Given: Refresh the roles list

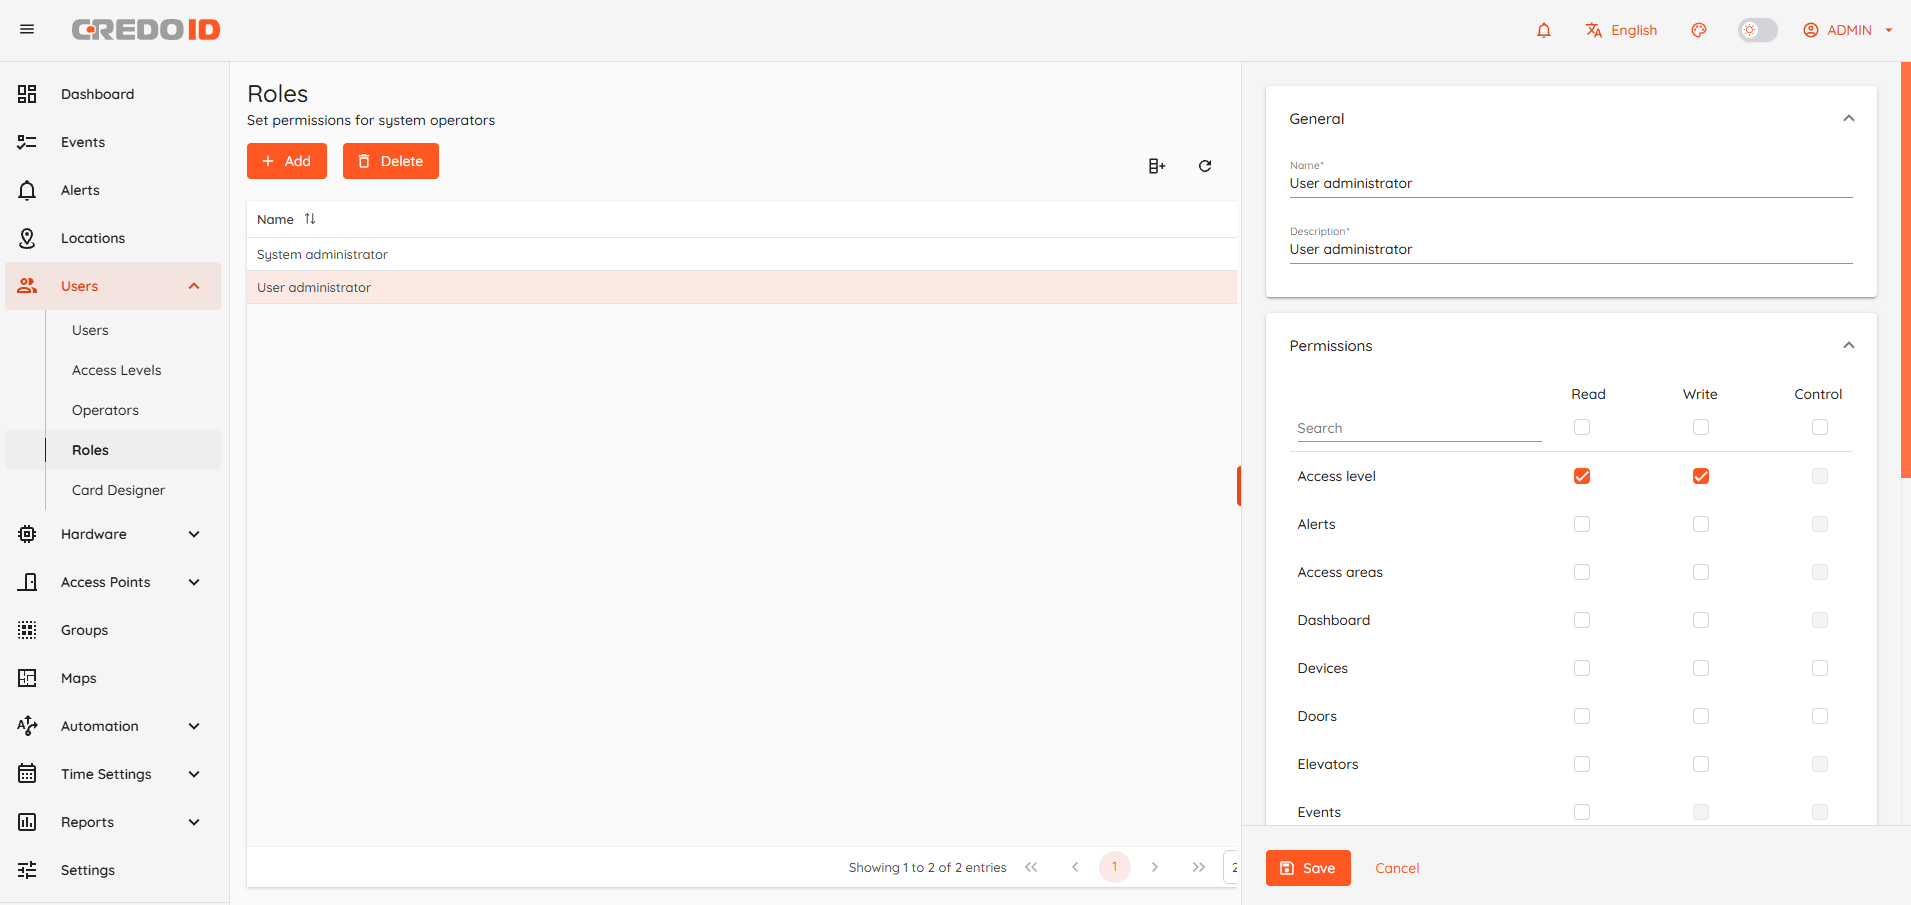Looking at the screenshot, I should coord(1205,166).
